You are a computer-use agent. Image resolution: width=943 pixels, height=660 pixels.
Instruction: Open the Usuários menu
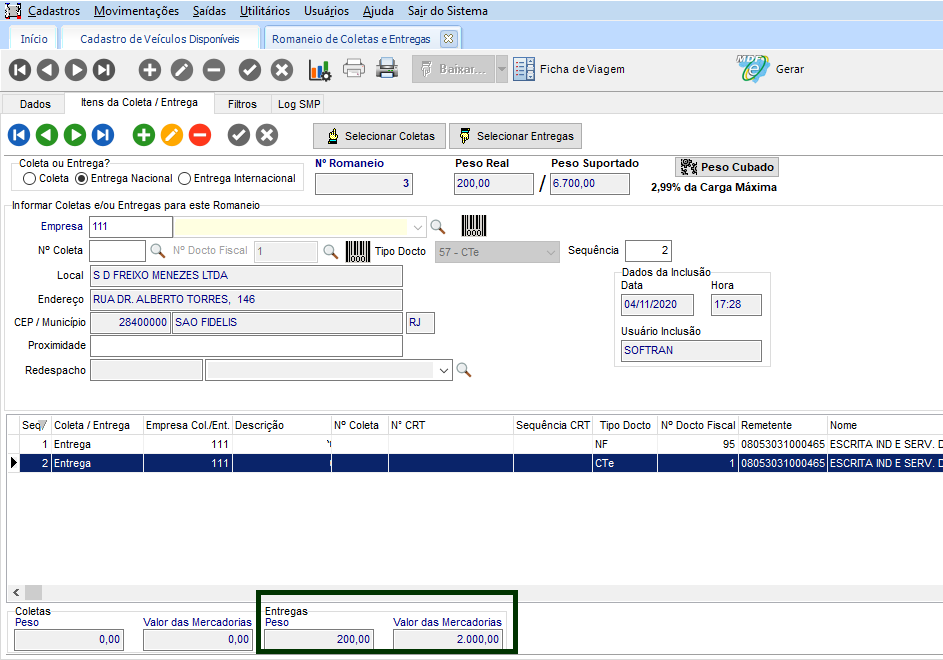tap(327, 11)
